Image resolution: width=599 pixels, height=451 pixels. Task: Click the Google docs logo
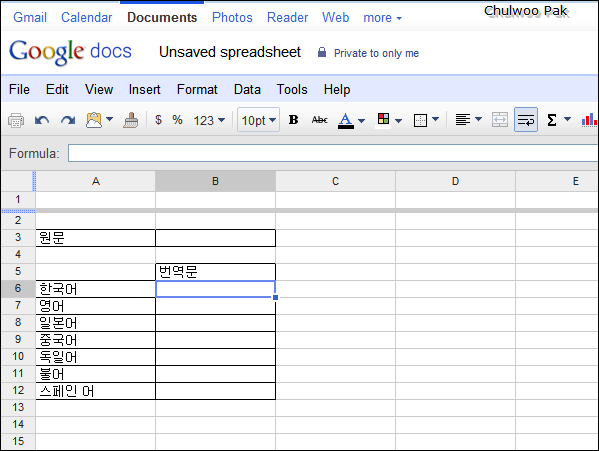(x=70, y=52)
